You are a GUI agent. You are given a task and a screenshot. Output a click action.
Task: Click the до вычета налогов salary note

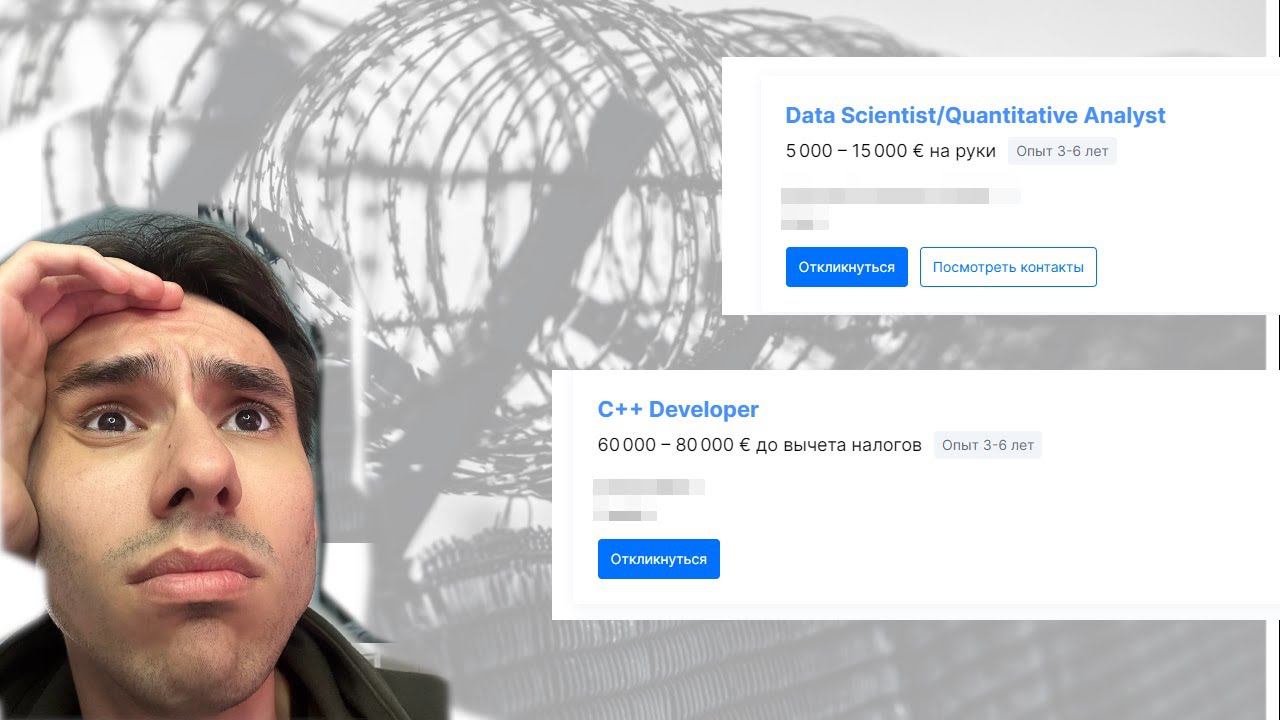click(839, 445)
